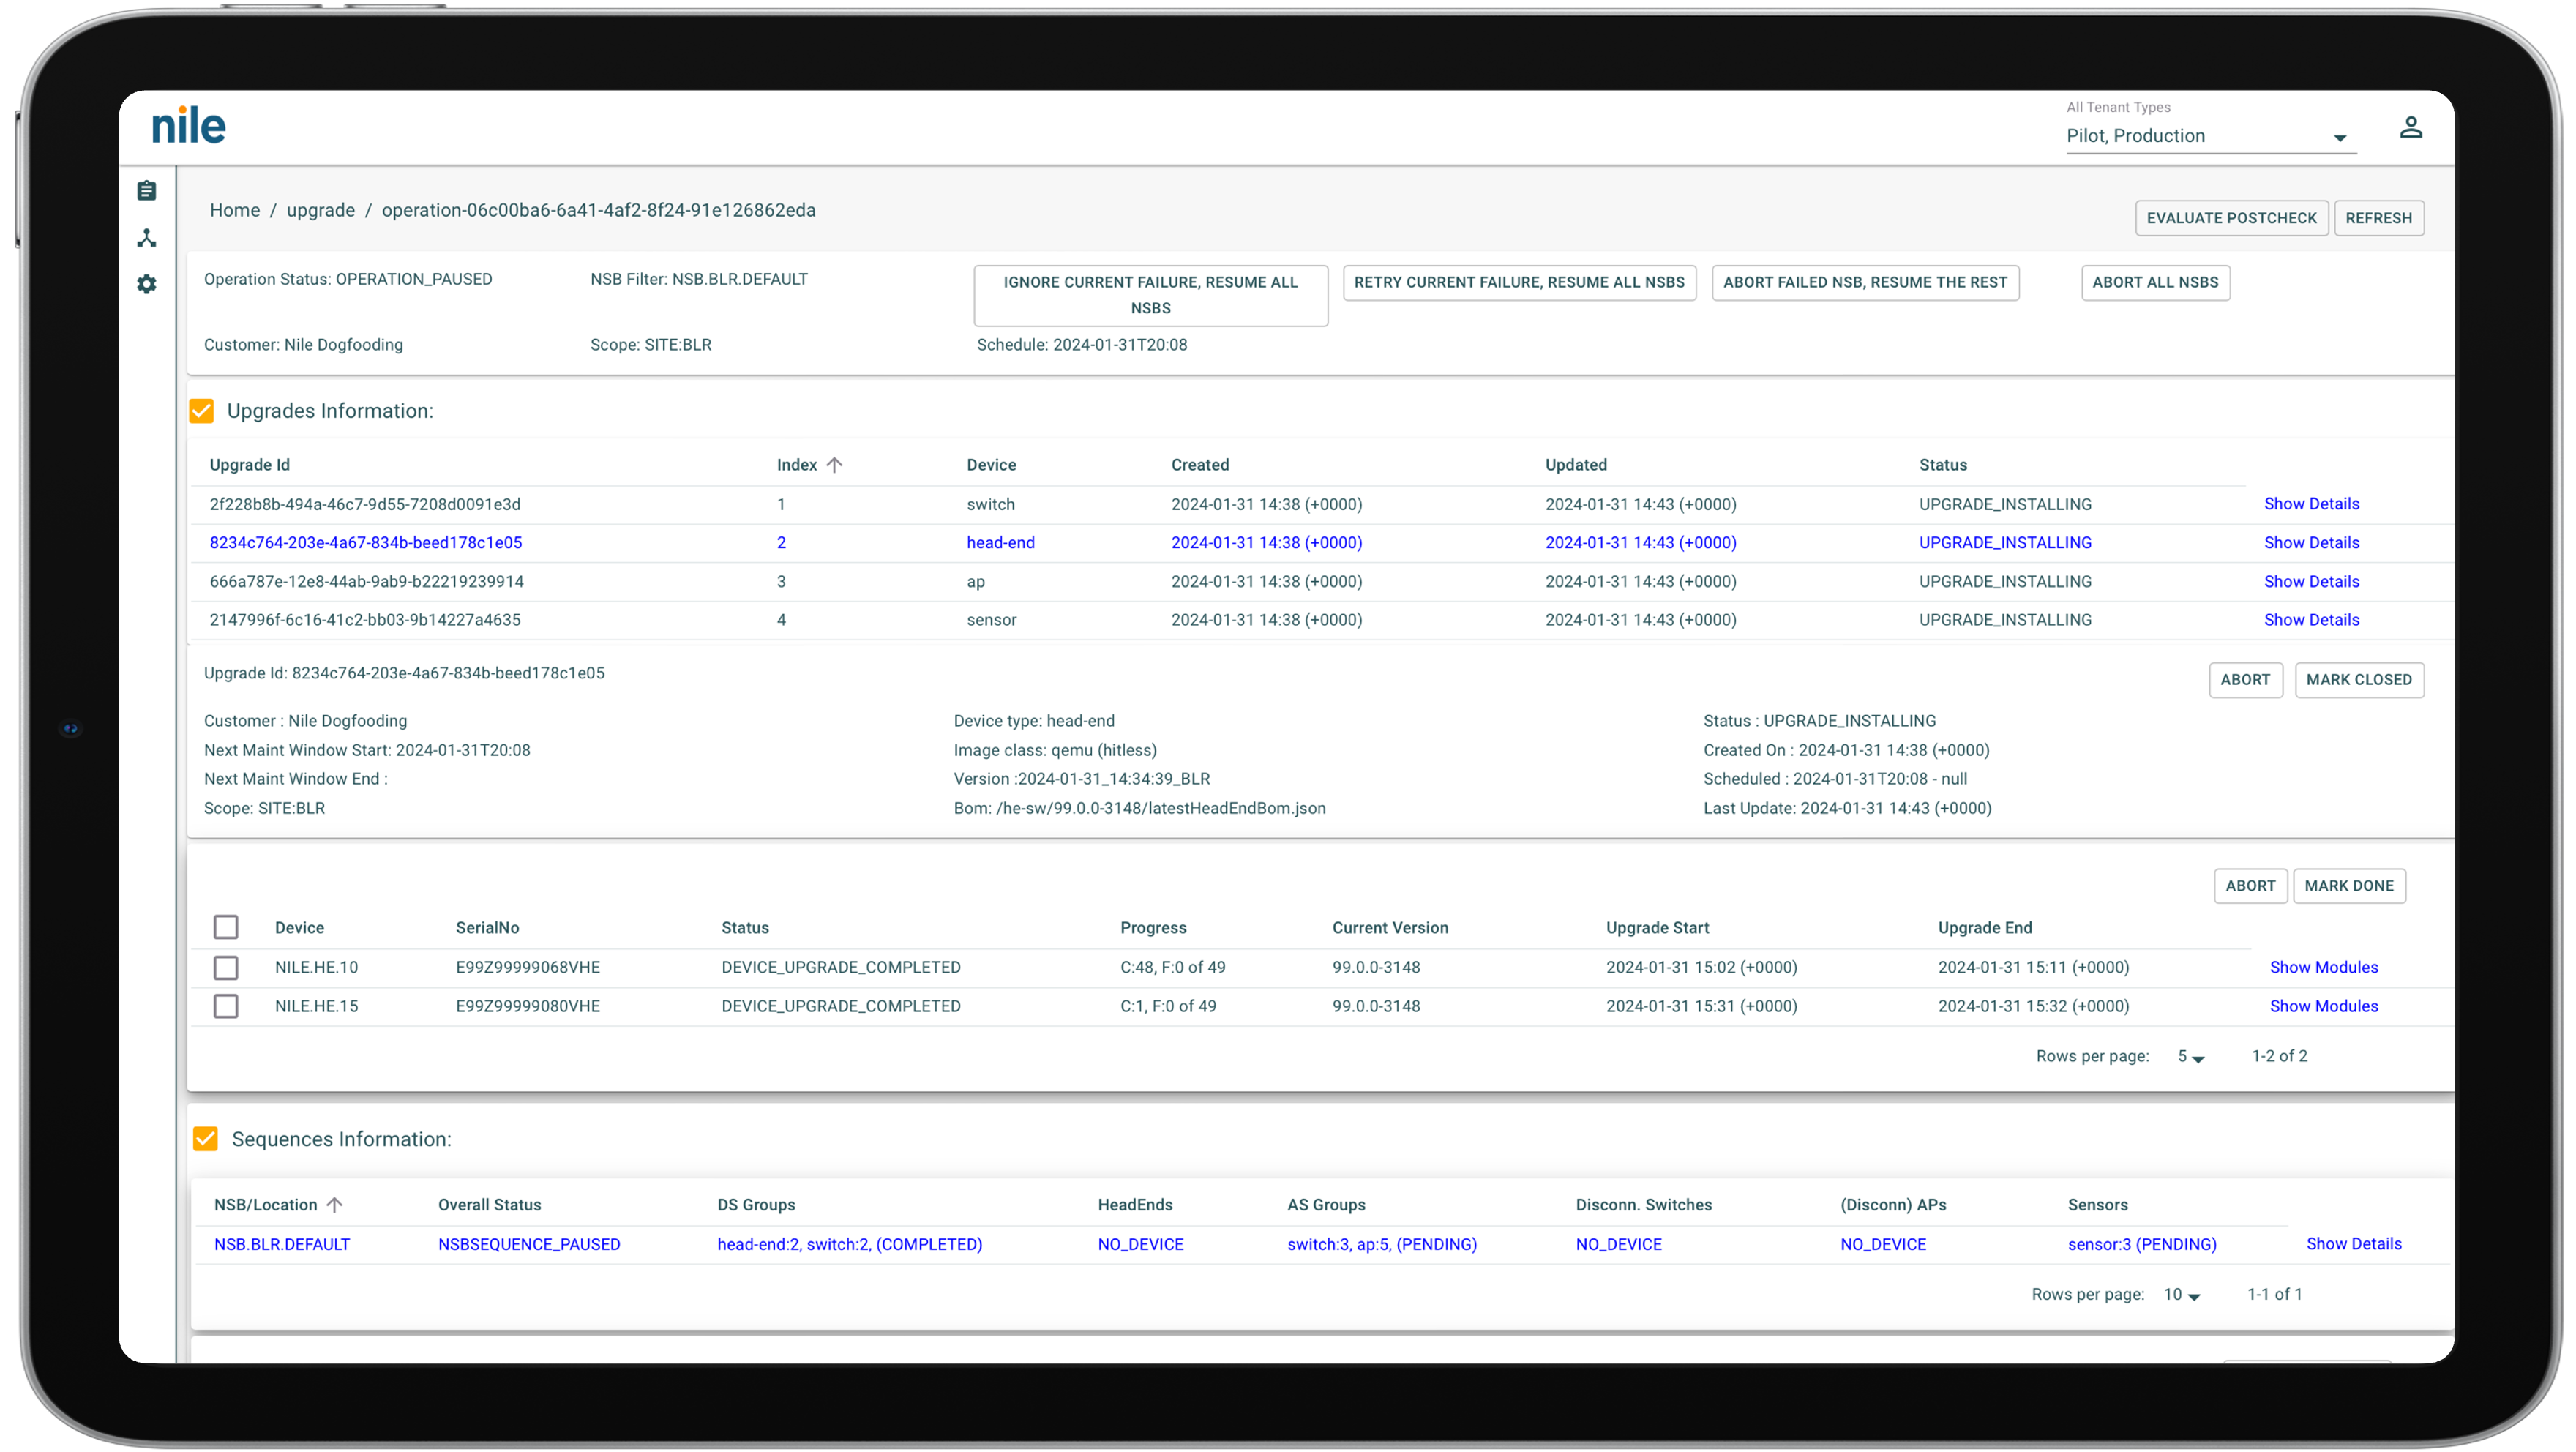
Task: Open All Tenant Types dropdown
Action: pos(2210,136)
